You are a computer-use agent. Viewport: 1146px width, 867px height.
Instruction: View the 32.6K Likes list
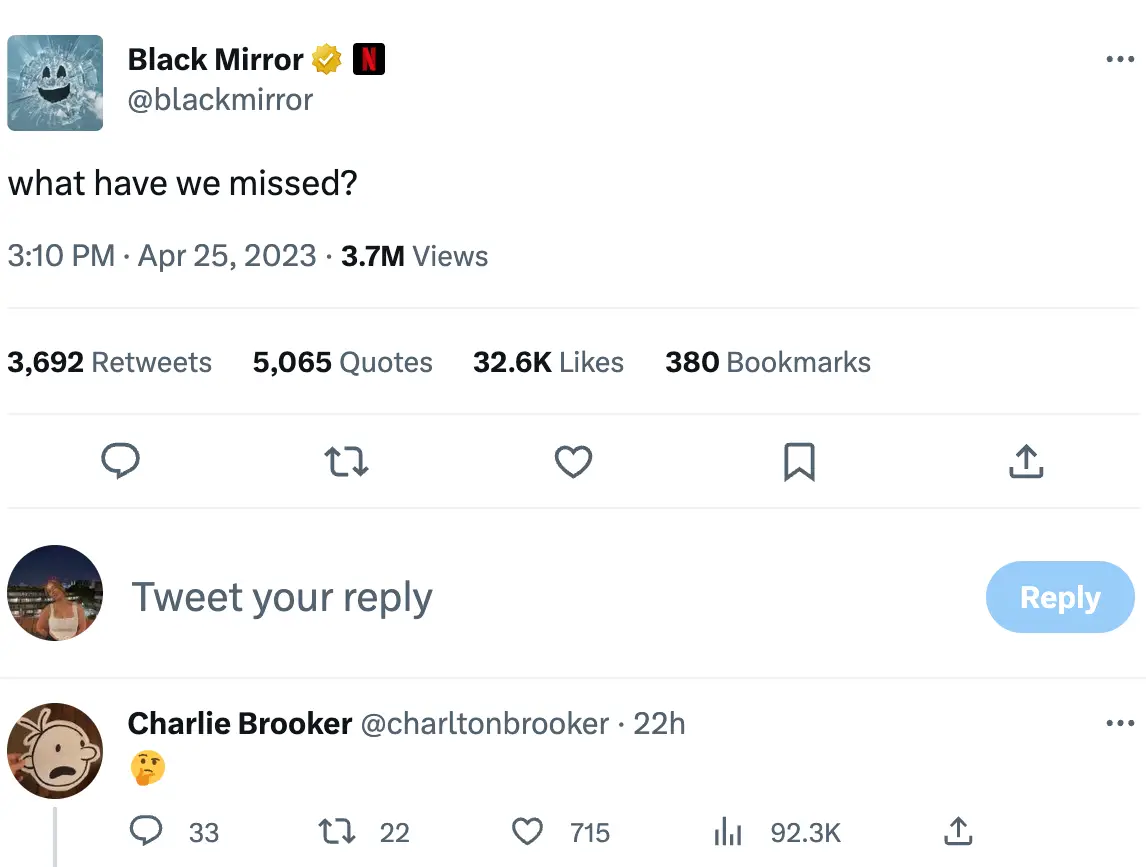548,362
